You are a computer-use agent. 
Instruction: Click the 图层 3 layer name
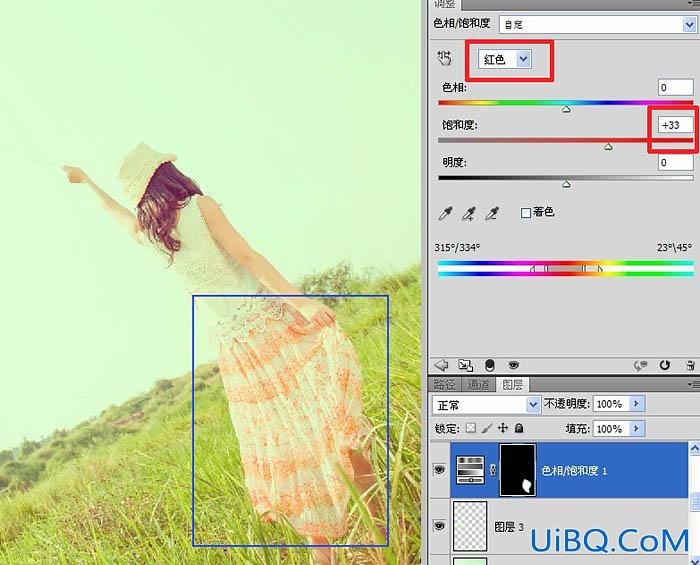[x=509, y=527]
